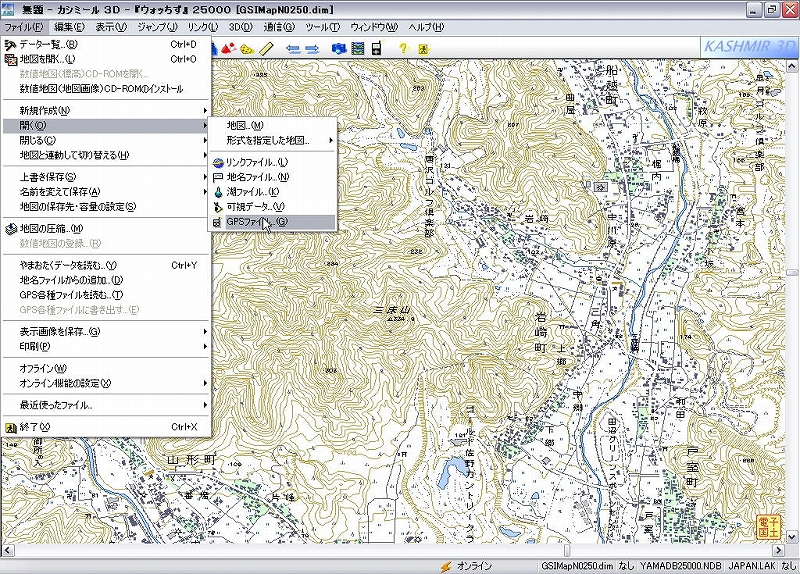800x574 pixels.
Task: Click the red mountain Kashmir view toolbar icon
Action: click(x=229, y=48)
